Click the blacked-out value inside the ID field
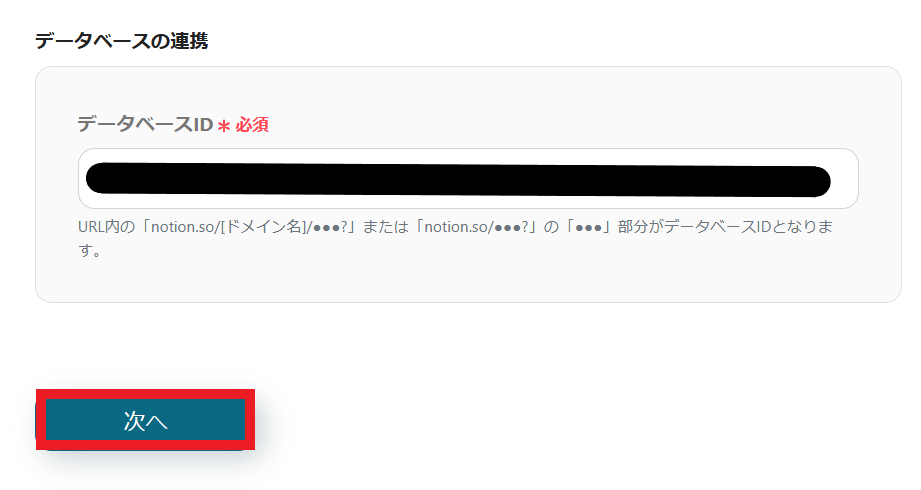This screenshot has height=490, width=921. click(x=458, y=180)
